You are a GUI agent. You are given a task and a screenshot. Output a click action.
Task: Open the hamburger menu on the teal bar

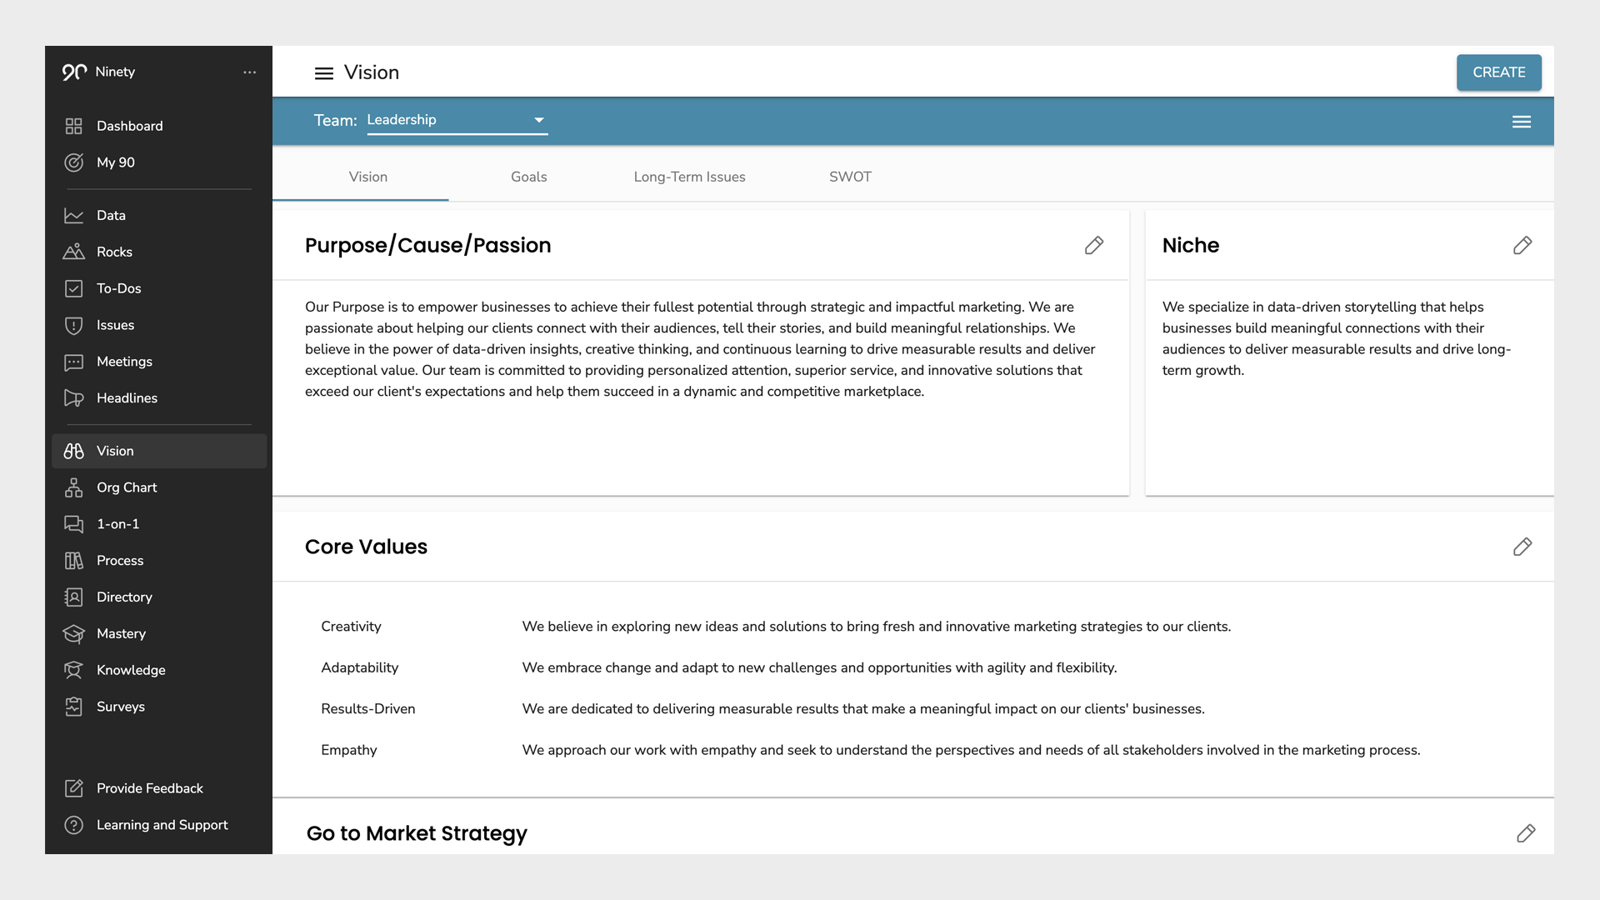pyautogui.click(x=1521, y=121)
